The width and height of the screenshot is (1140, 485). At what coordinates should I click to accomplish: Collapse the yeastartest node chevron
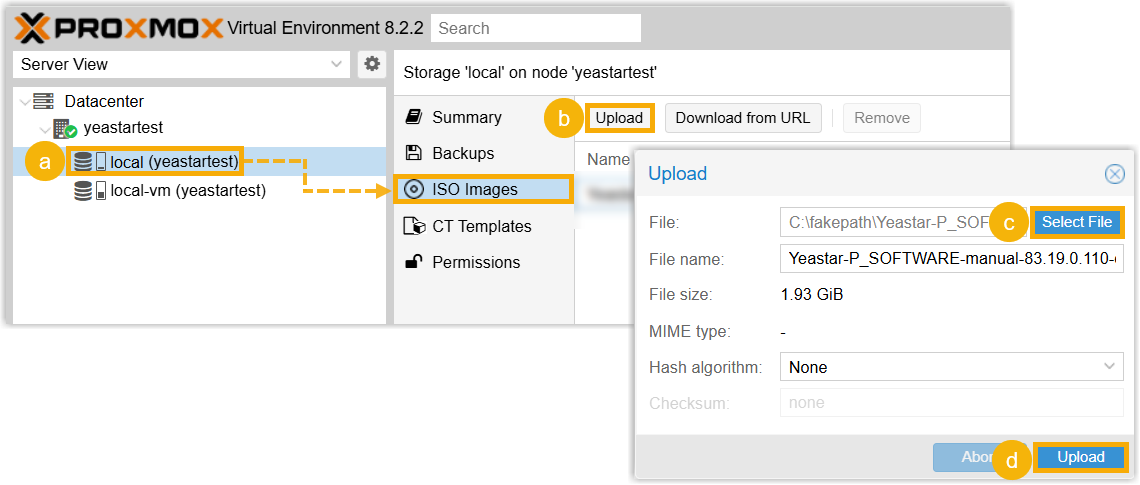tap(43, 129)
